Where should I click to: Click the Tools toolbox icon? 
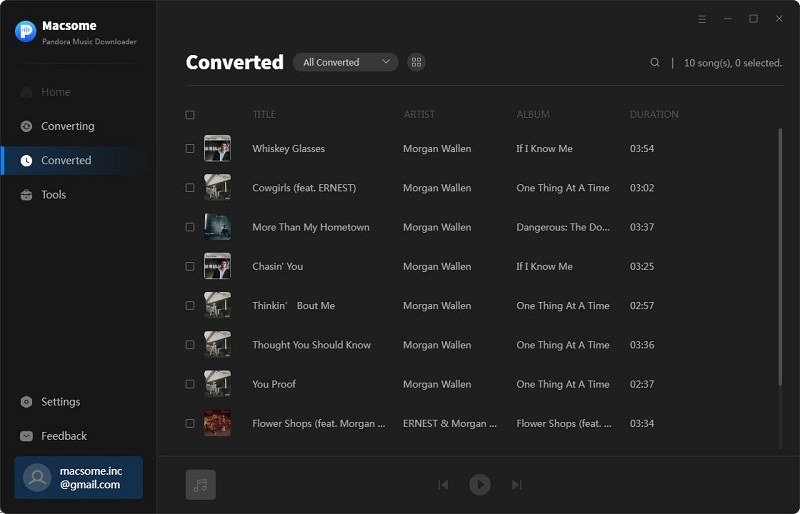tap(26, 194)
